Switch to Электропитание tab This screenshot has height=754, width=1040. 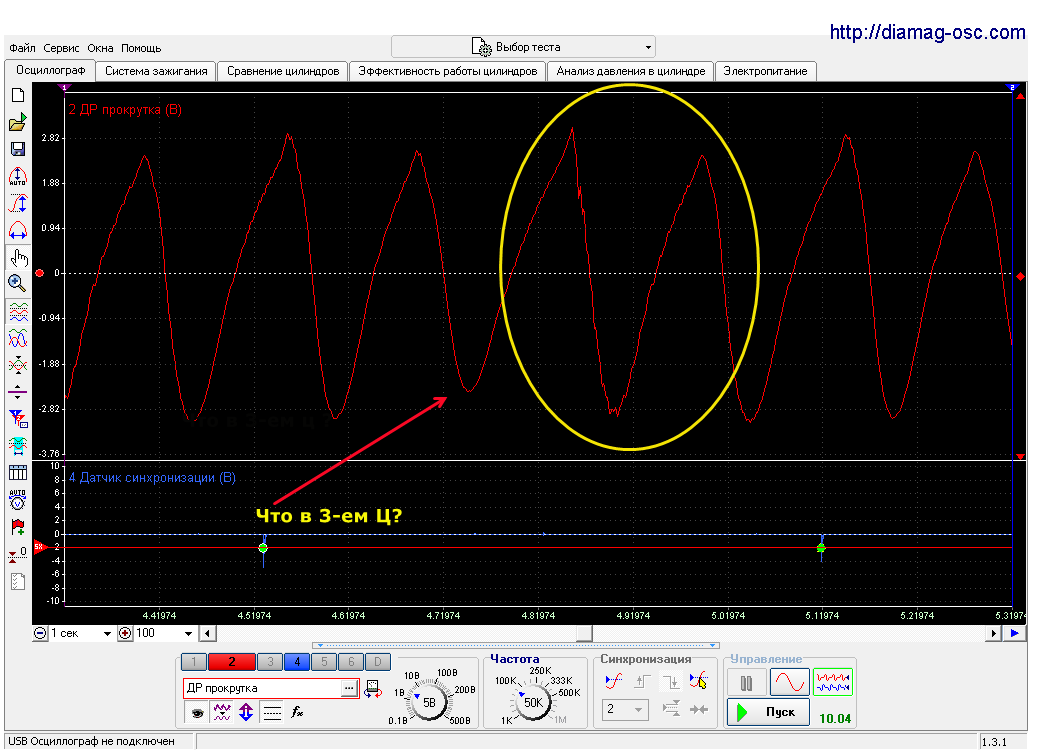tap(765, 71)
